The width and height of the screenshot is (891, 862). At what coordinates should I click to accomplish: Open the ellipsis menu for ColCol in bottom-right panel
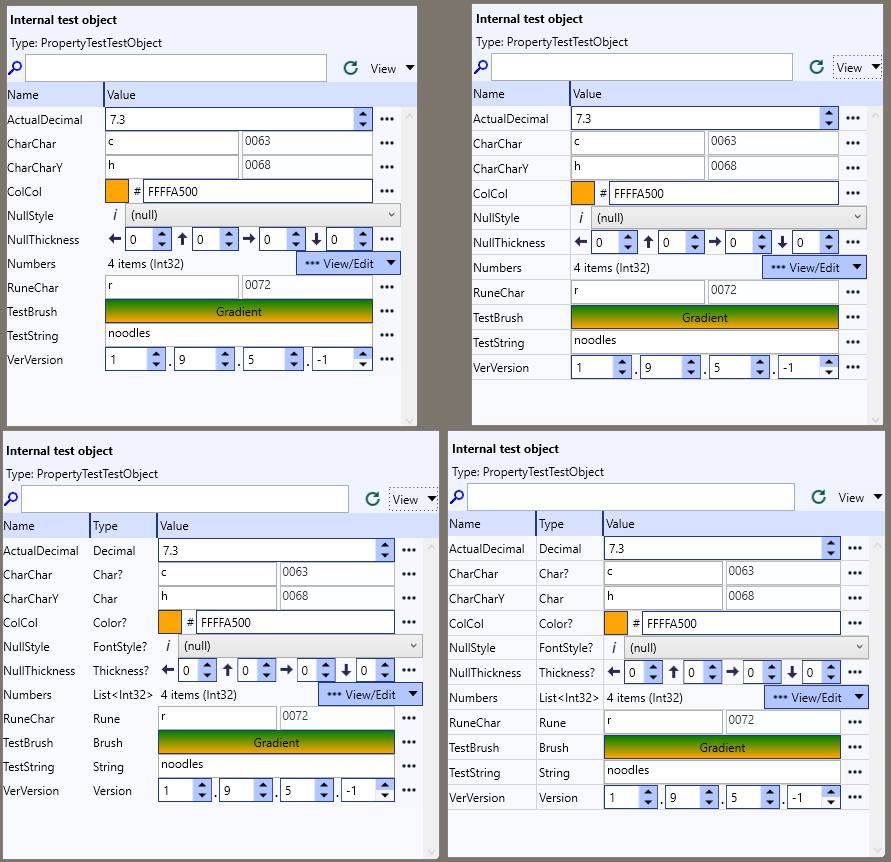click(855, 623)
